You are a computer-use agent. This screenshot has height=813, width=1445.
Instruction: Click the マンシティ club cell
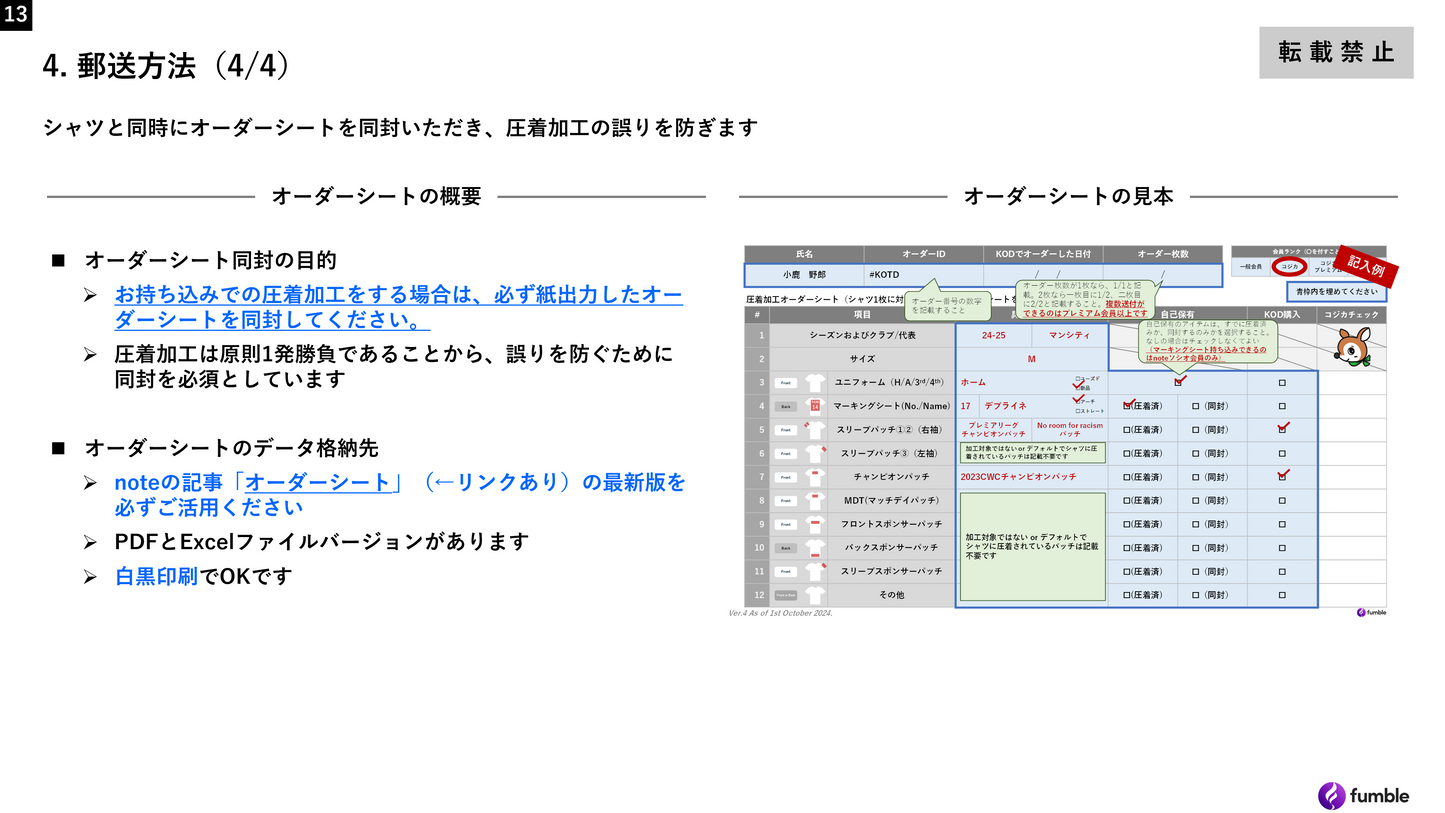click(x=1069, y=335)
